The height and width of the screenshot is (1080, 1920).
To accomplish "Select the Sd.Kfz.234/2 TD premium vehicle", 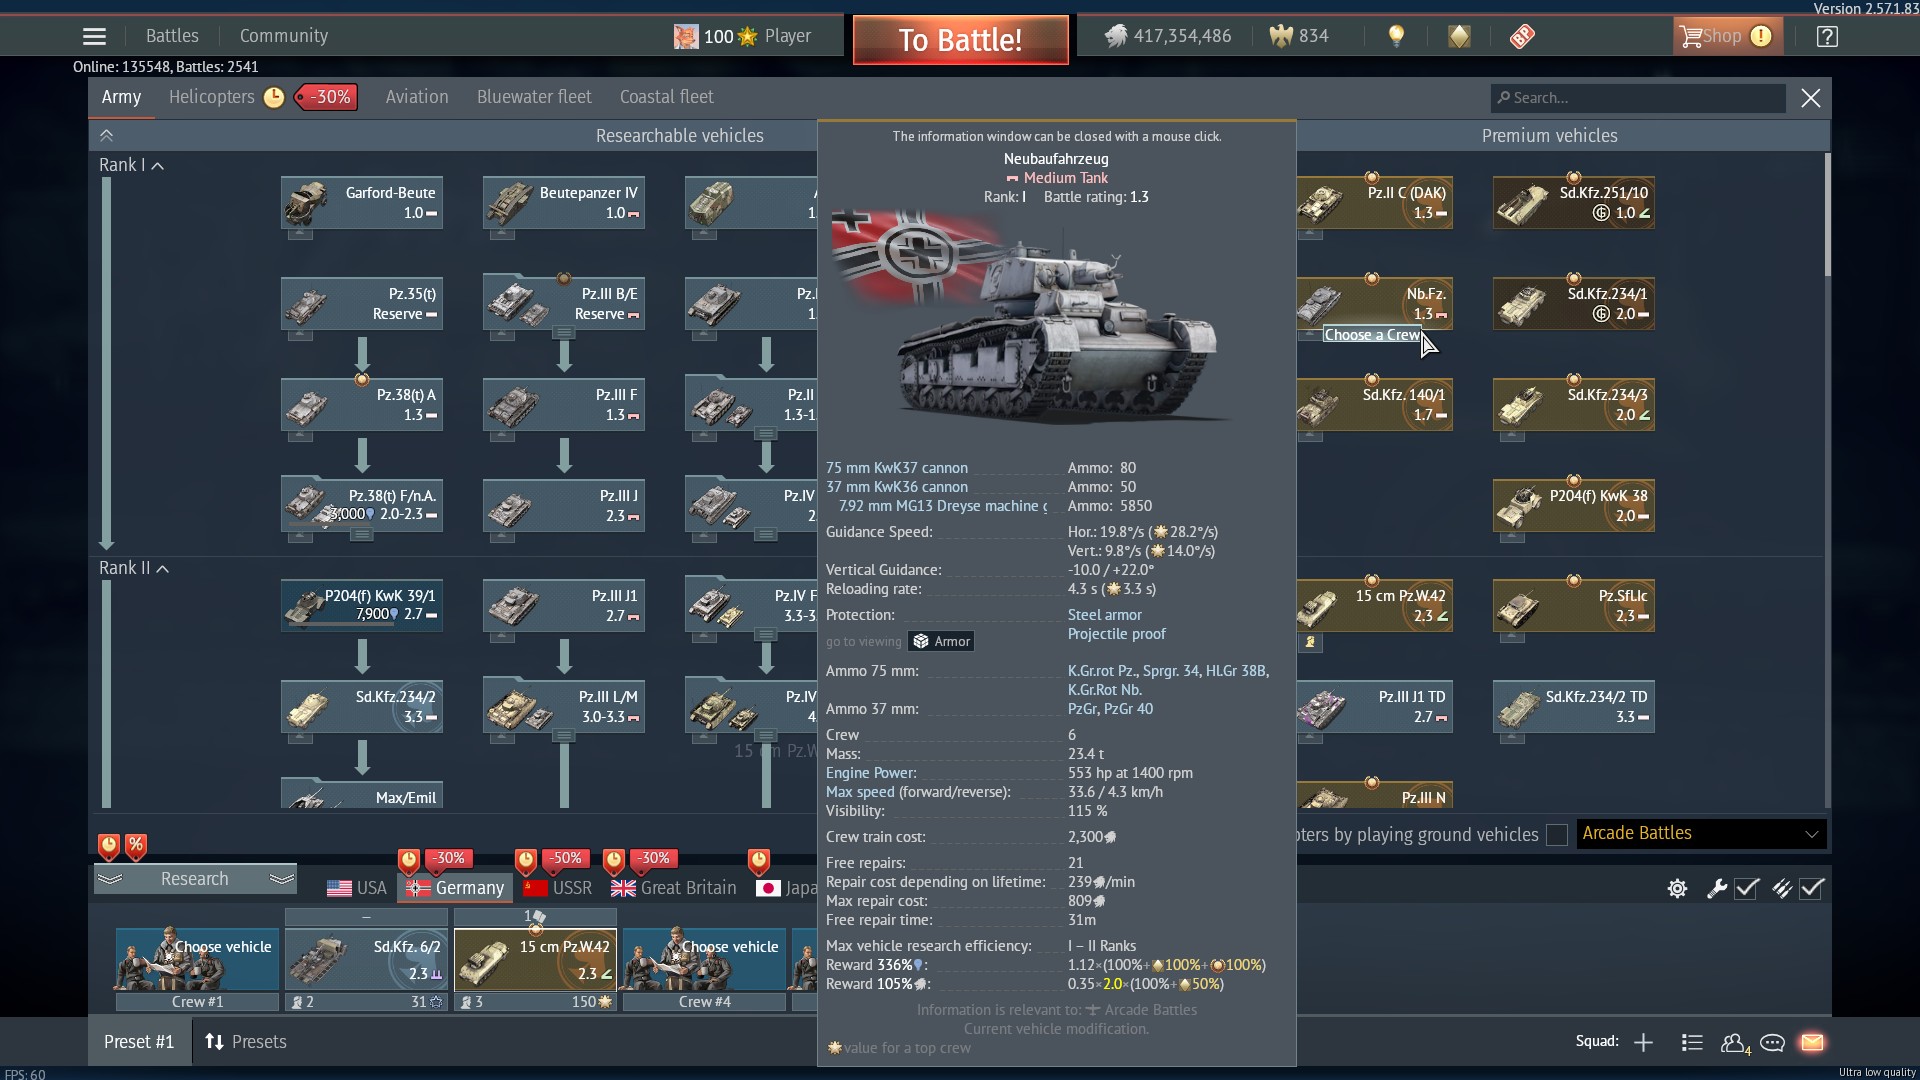I will (x=1574, y=707).
